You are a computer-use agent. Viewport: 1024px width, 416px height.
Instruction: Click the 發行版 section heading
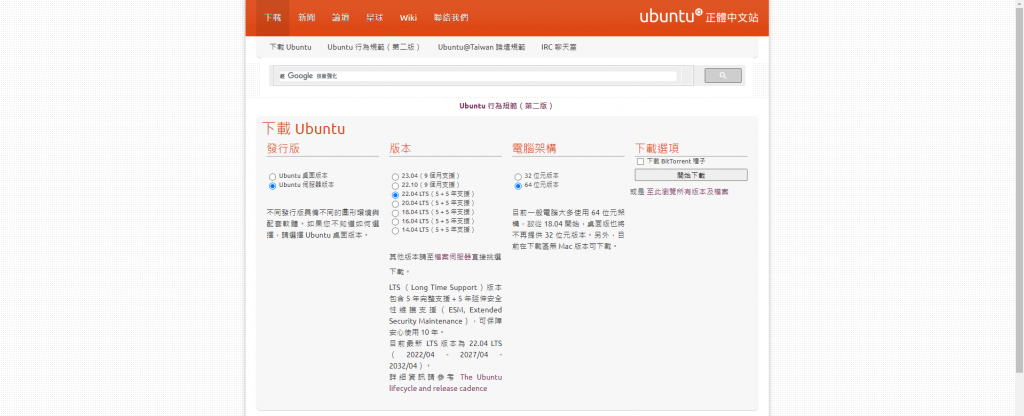click(x=283, y=148)
